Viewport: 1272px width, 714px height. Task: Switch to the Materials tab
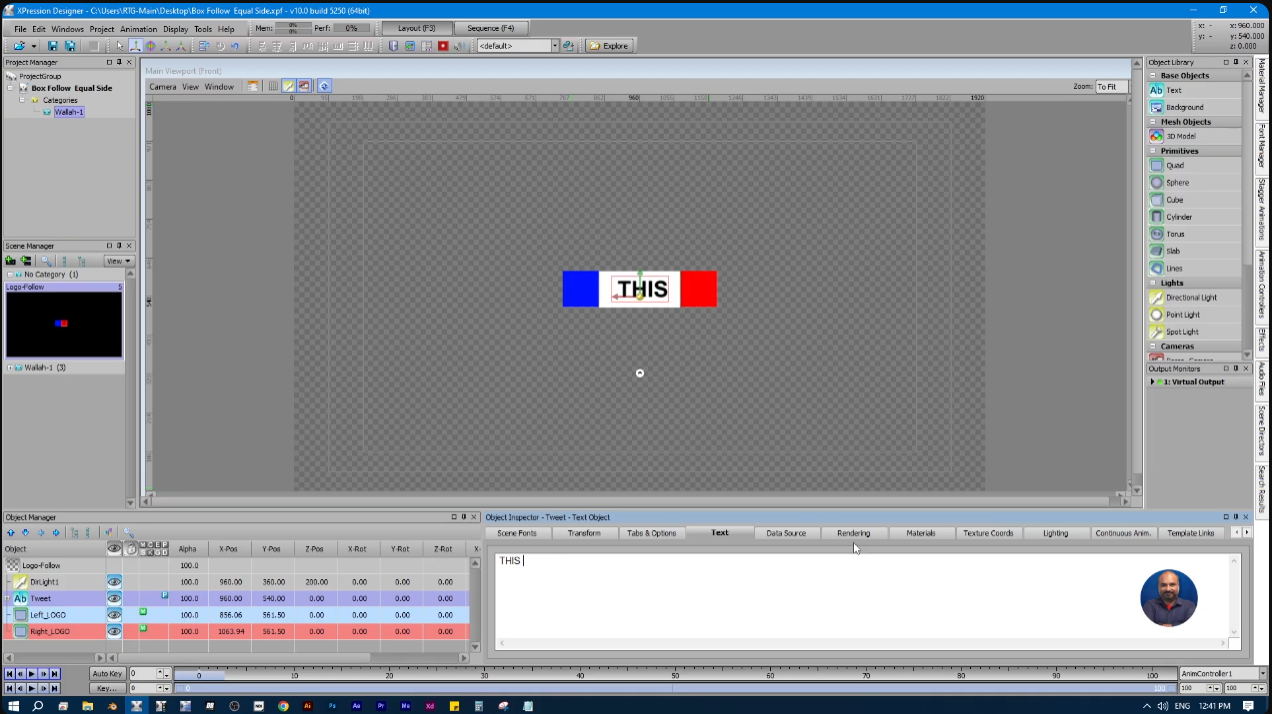920,533
